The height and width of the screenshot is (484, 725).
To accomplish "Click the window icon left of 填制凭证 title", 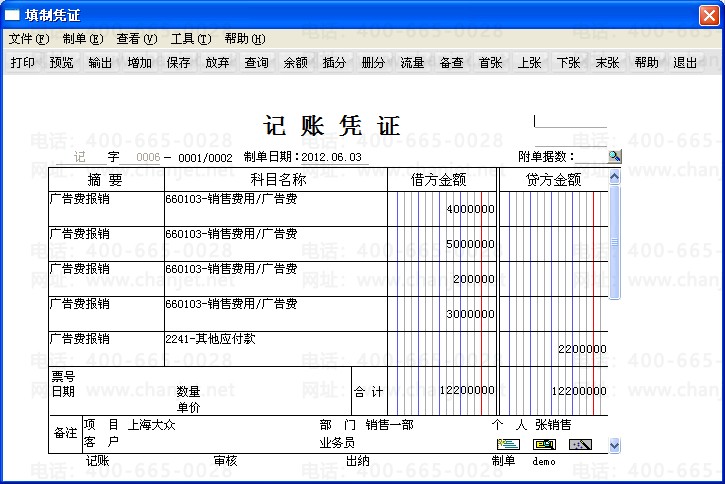I will (x=12, y=15).
